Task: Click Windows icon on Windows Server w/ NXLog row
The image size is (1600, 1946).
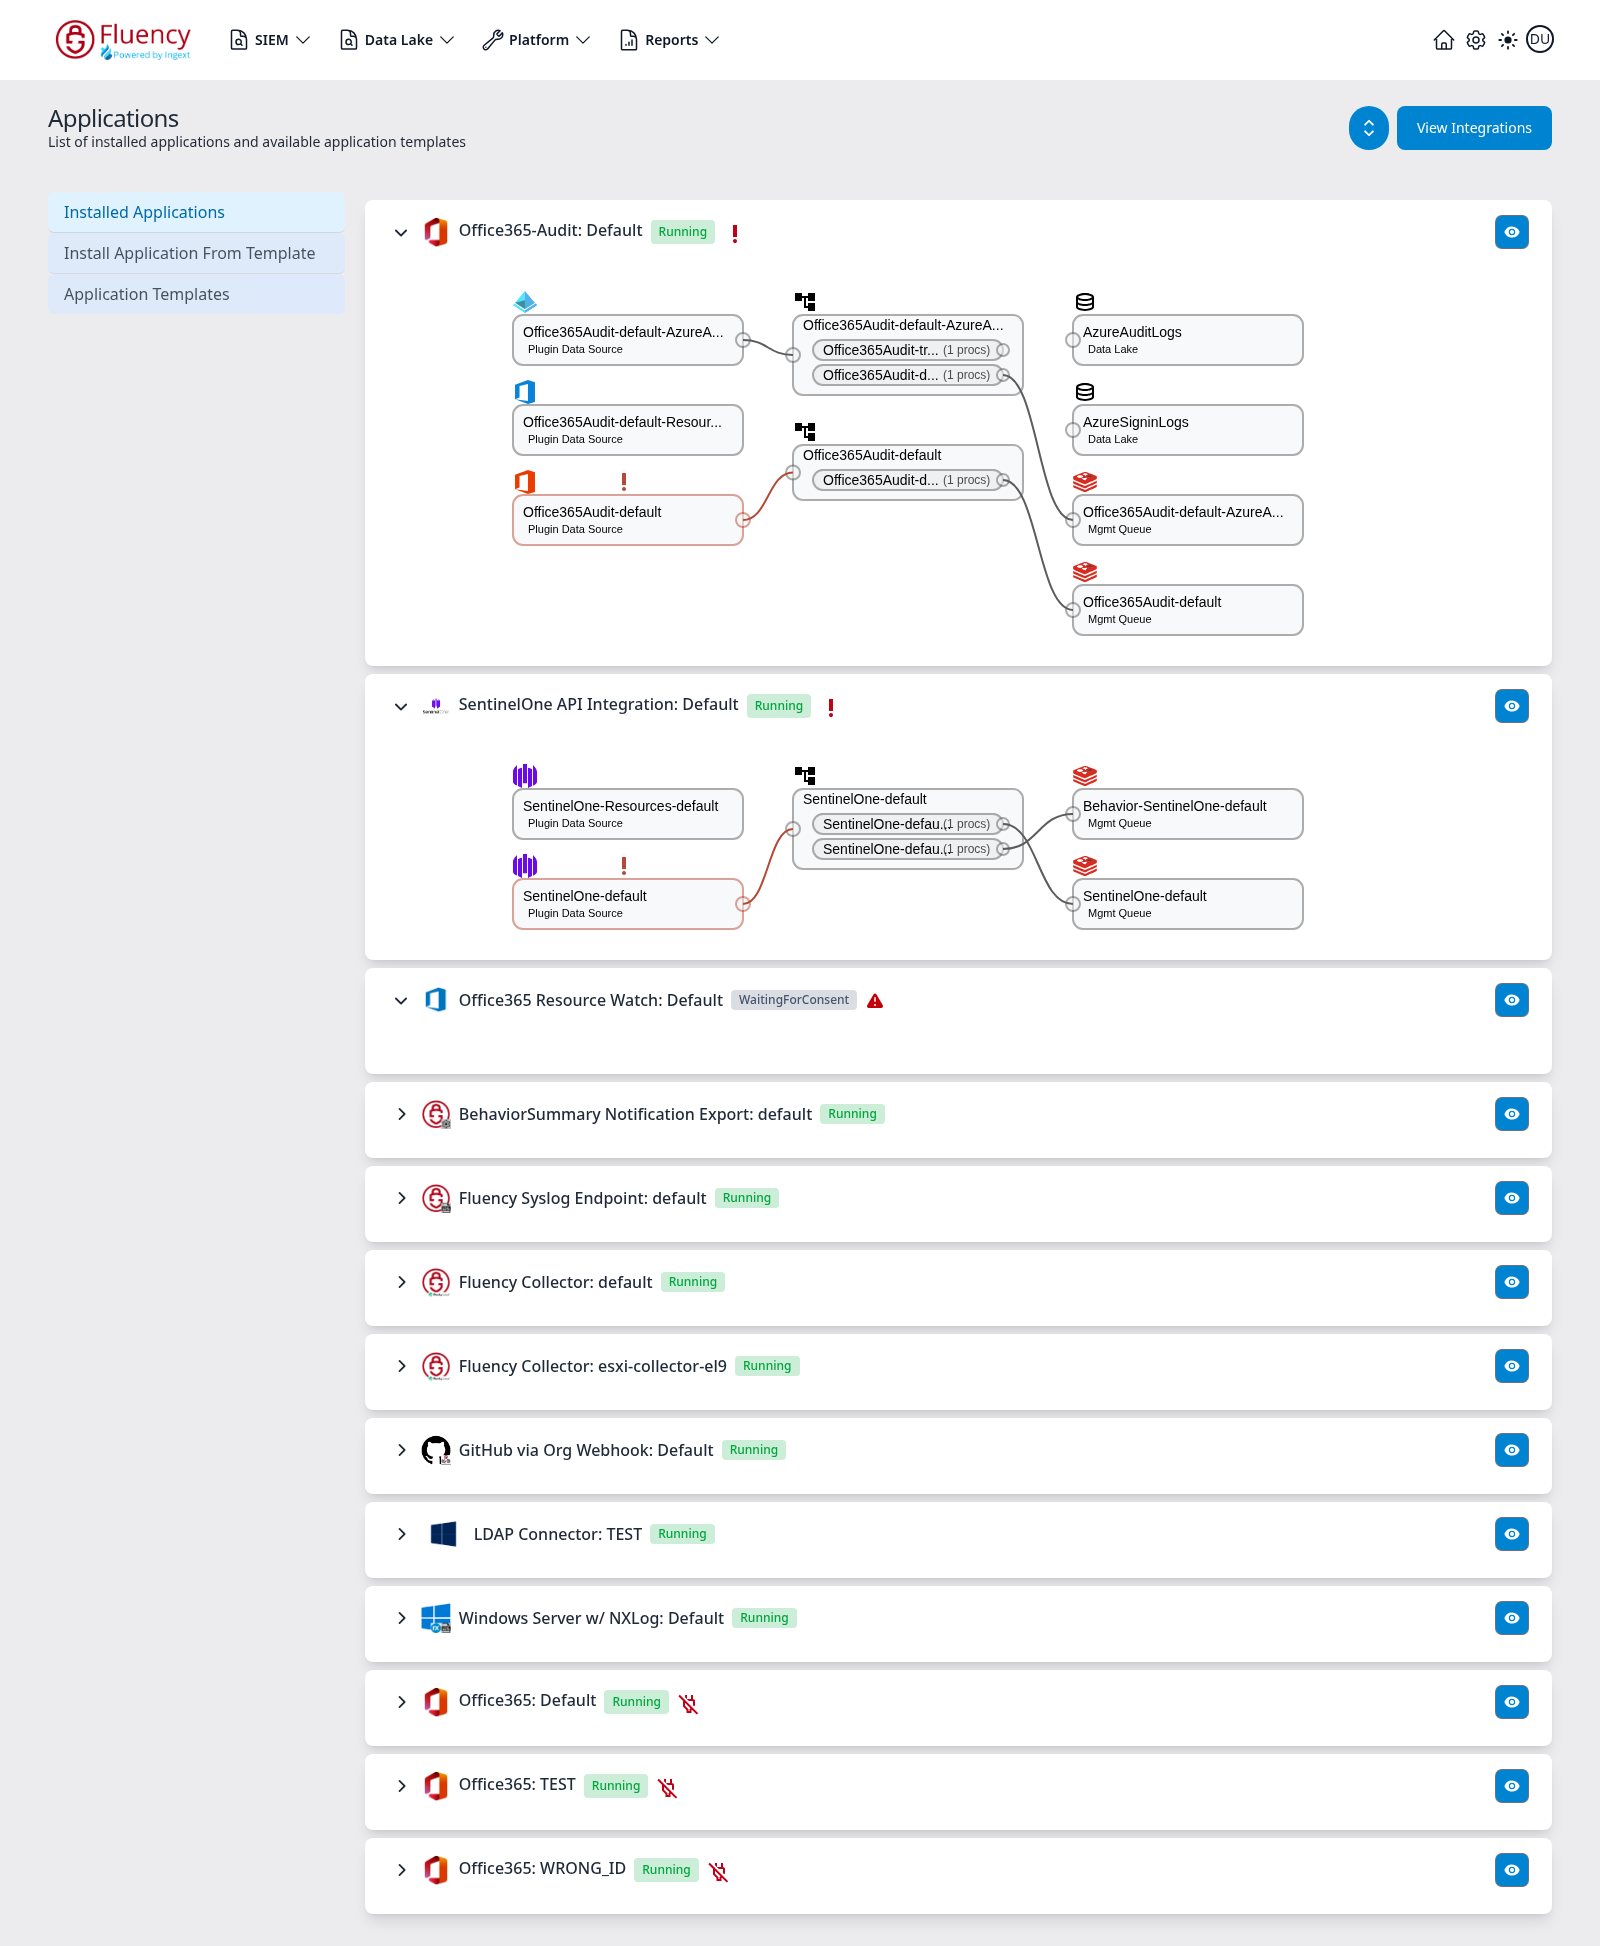Action: (x=436, y=1618)
